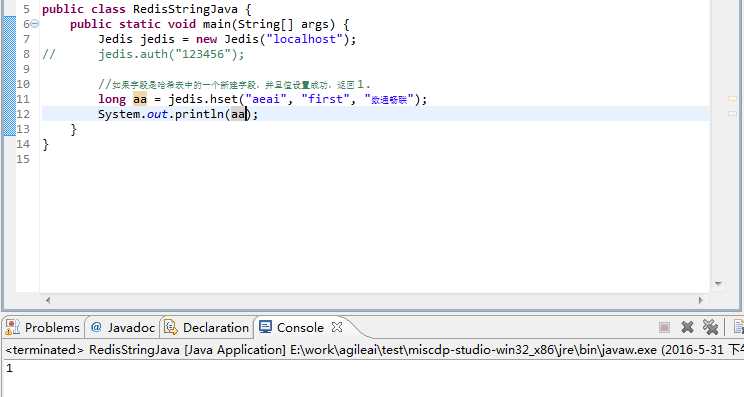Screen dimensions: 744x397
Task: Open the Problems tab
Action: coord(43,328)
